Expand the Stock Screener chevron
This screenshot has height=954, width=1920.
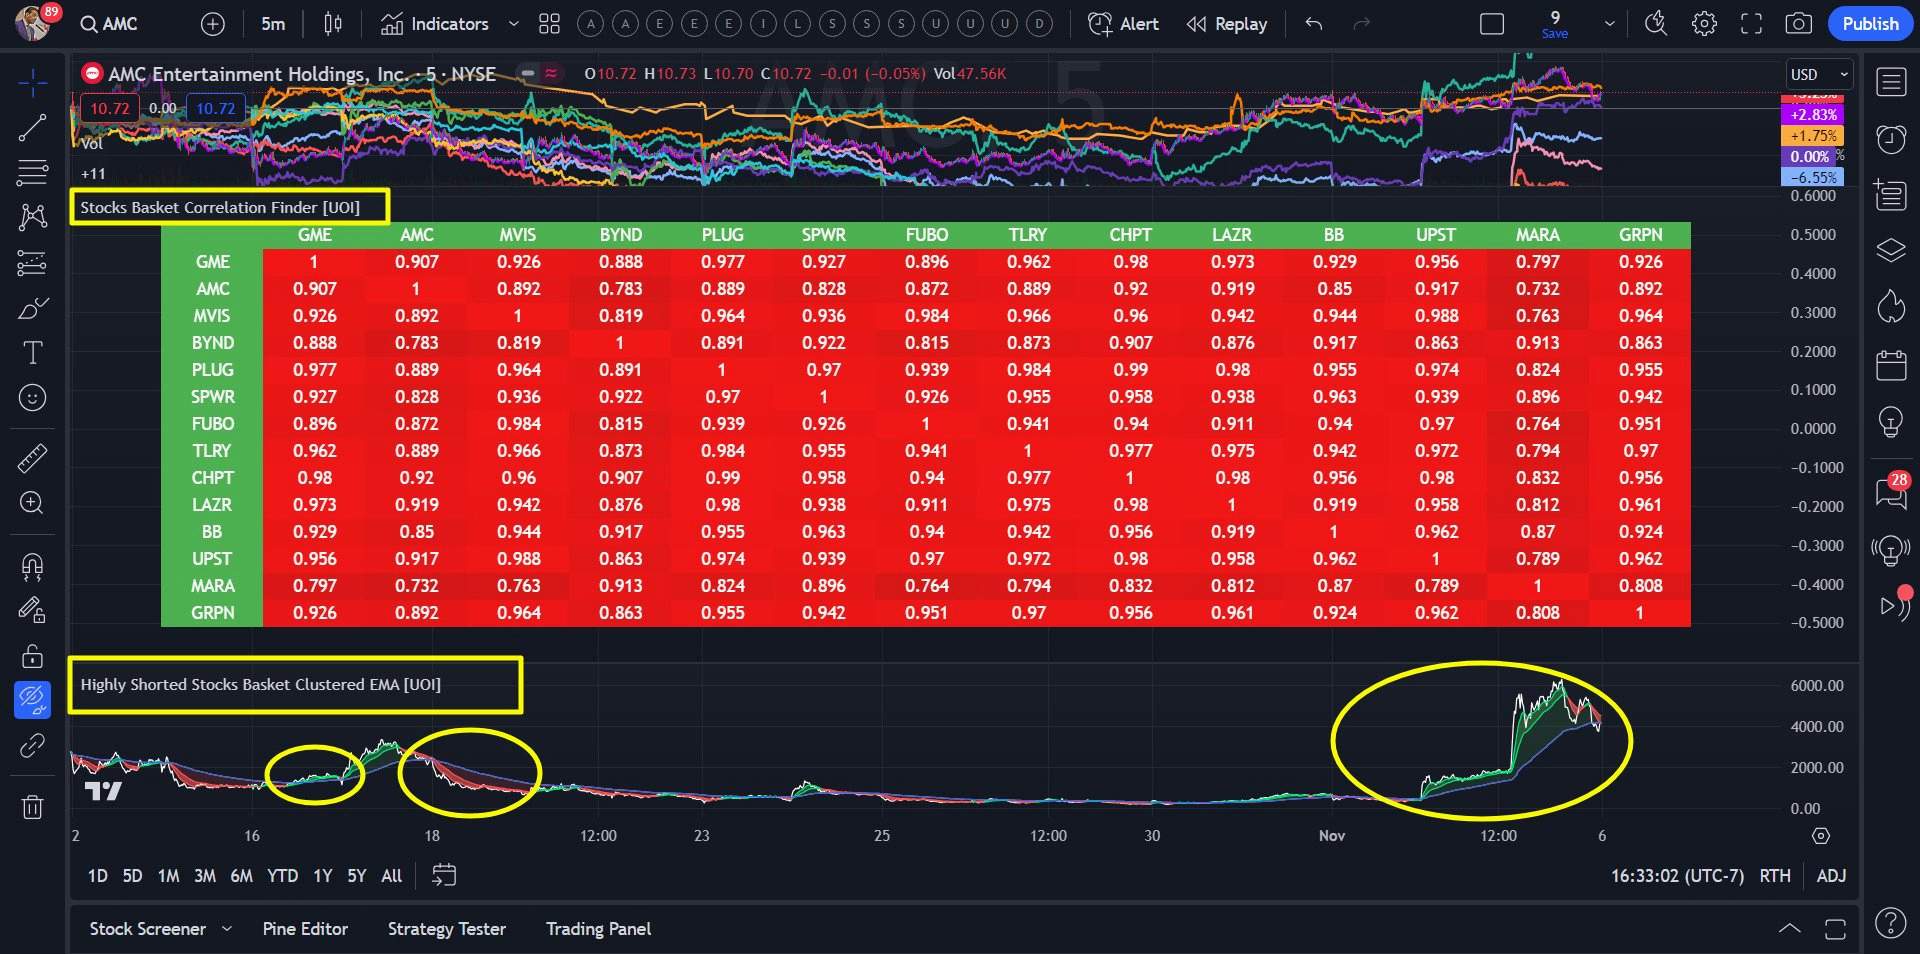(x=227, y=929)
